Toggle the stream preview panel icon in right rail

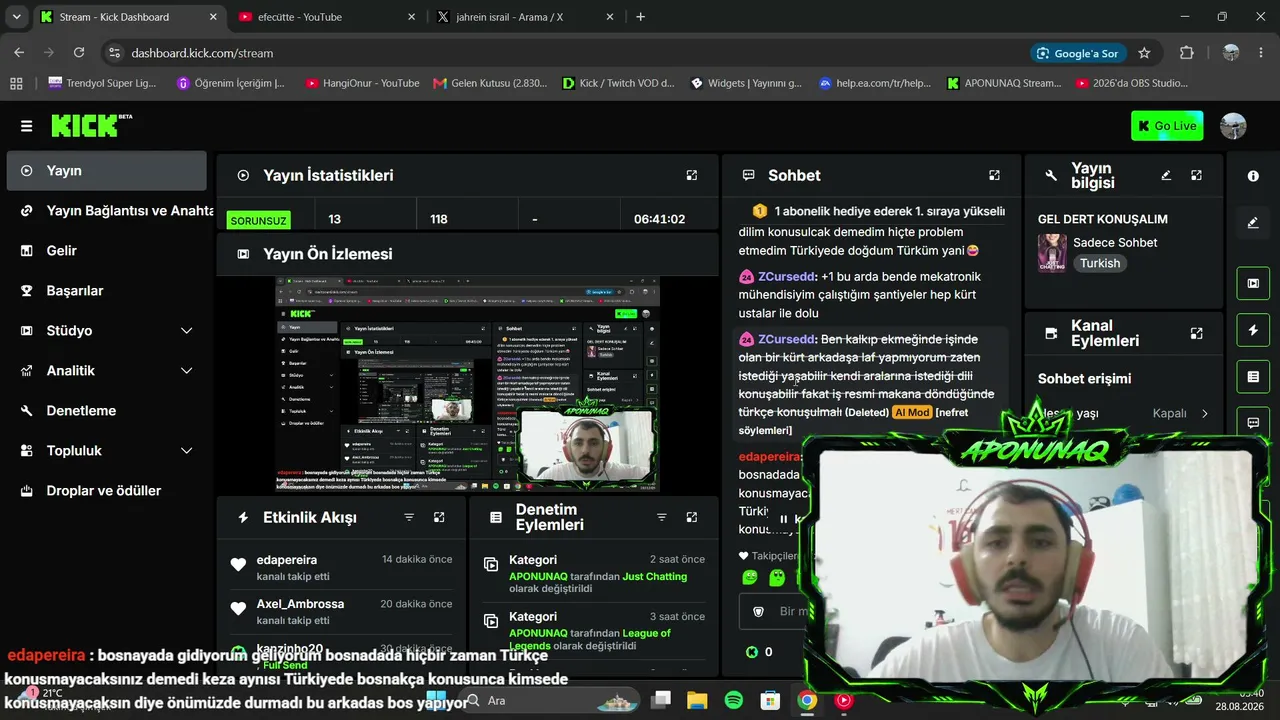click(x=1253, y=283)
